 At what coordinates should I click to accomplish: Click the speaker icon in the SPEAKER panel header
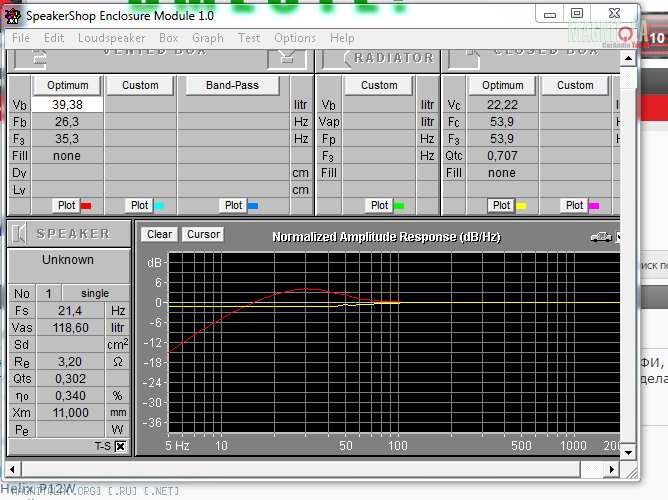coord(21,234)
